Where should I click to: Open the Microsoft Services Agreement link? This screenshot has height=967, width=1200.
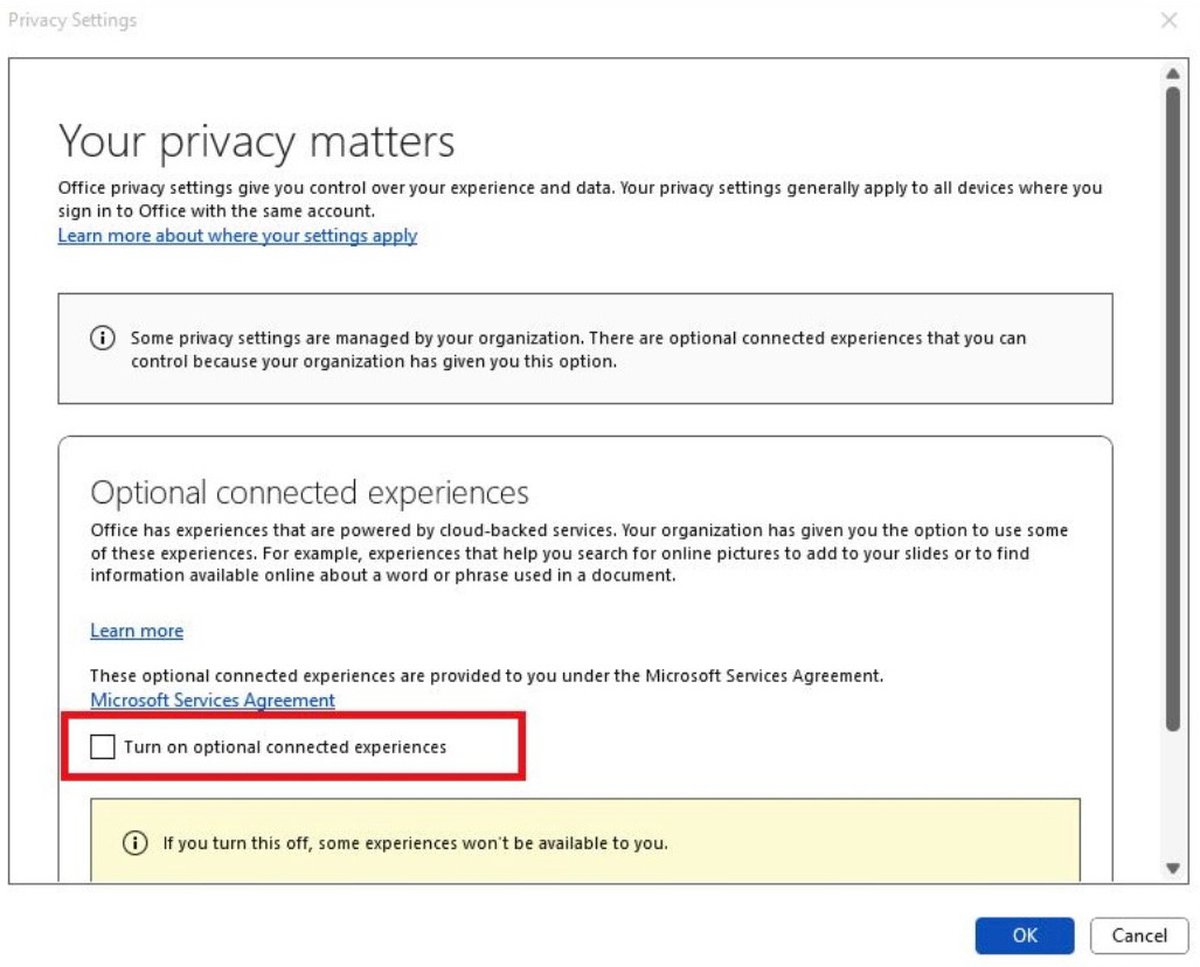[x=212, y=700]
